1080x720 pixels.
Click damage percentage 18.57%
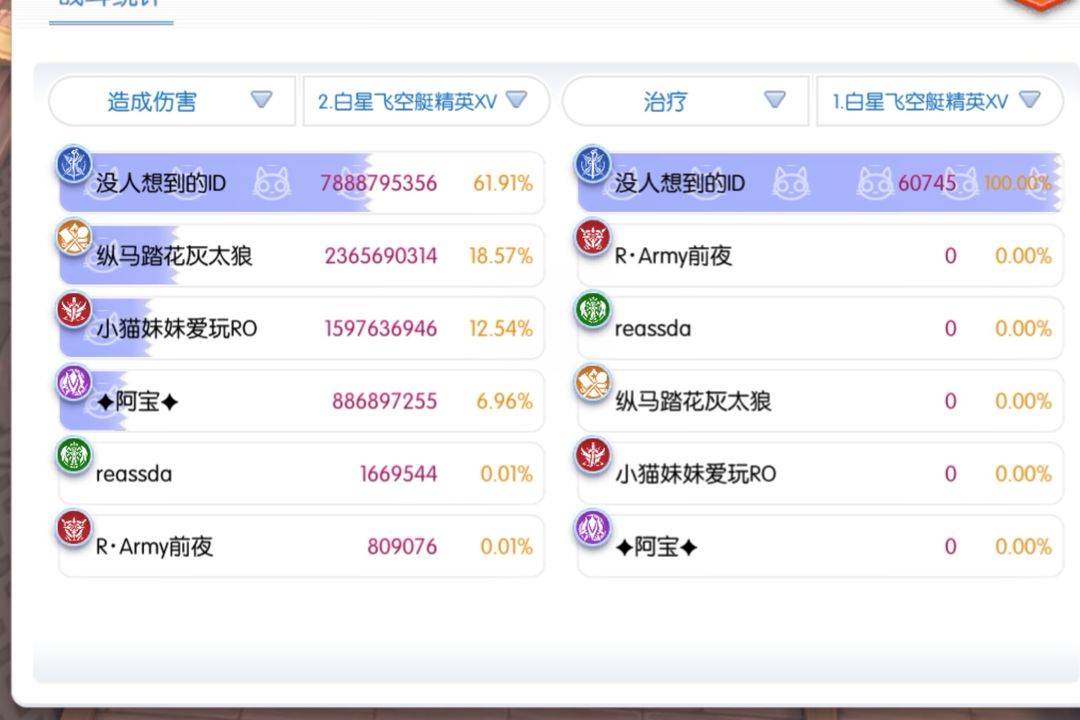click(x=501, y=256)
